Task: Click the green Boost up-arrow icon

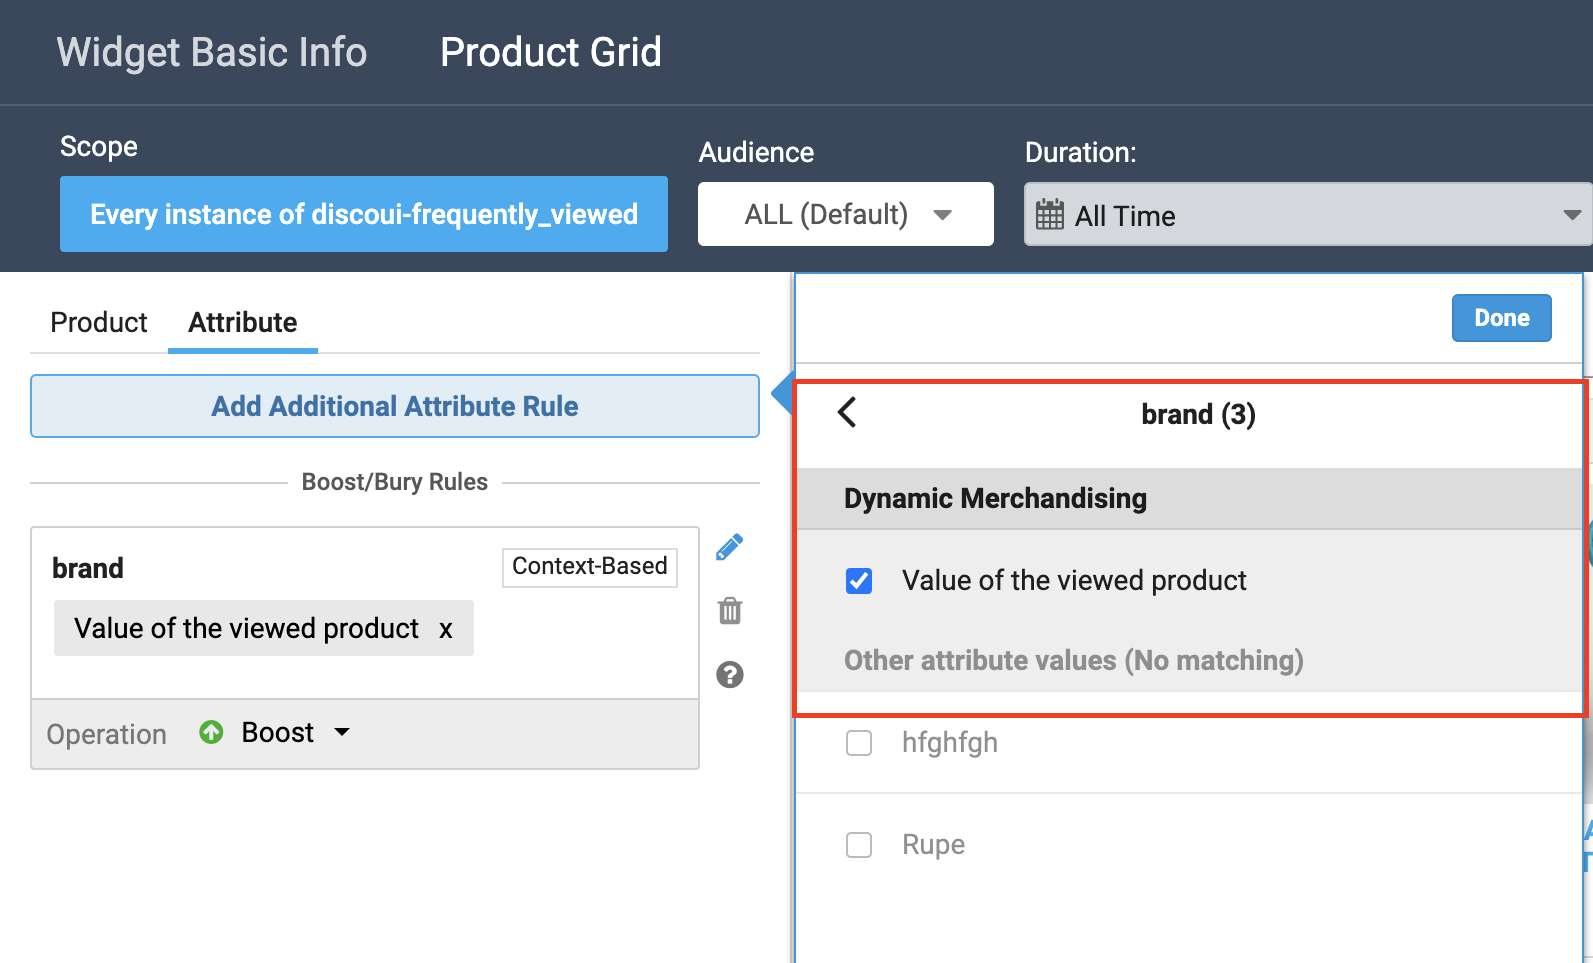Action: coord(211,732)
